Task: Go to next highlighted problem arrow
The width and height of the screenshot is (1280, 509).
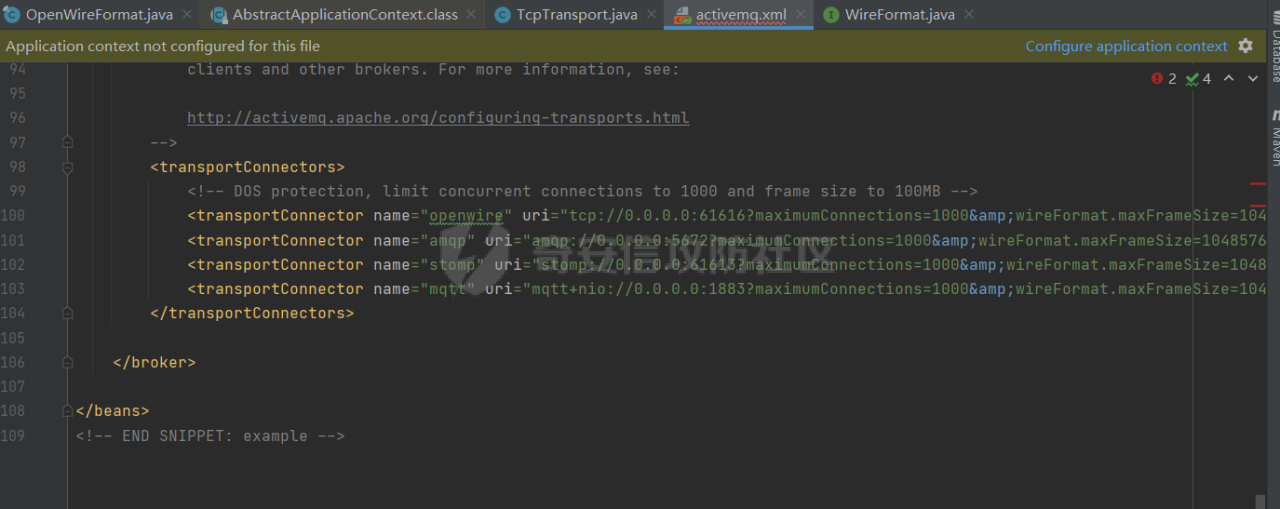Action: tap(1253, 78)
